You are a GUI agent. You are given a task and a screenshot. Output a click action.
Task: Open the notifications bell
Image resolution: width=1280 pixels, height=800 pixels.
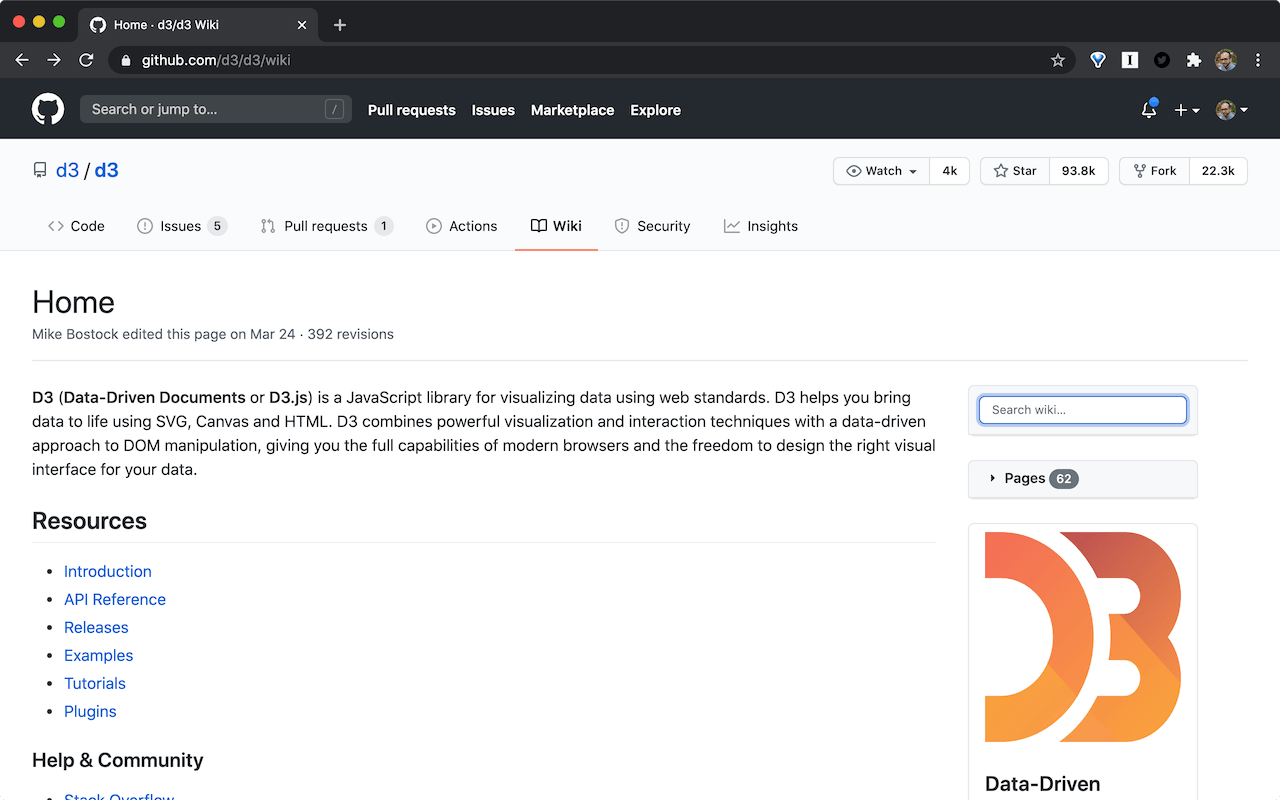[1148, 110]
